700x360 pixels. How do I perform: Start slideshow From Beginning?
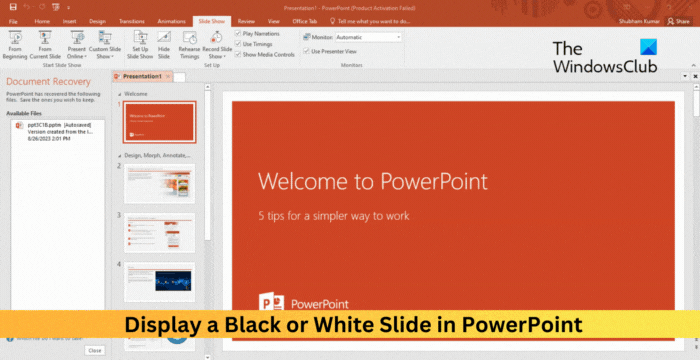(15, 45)
